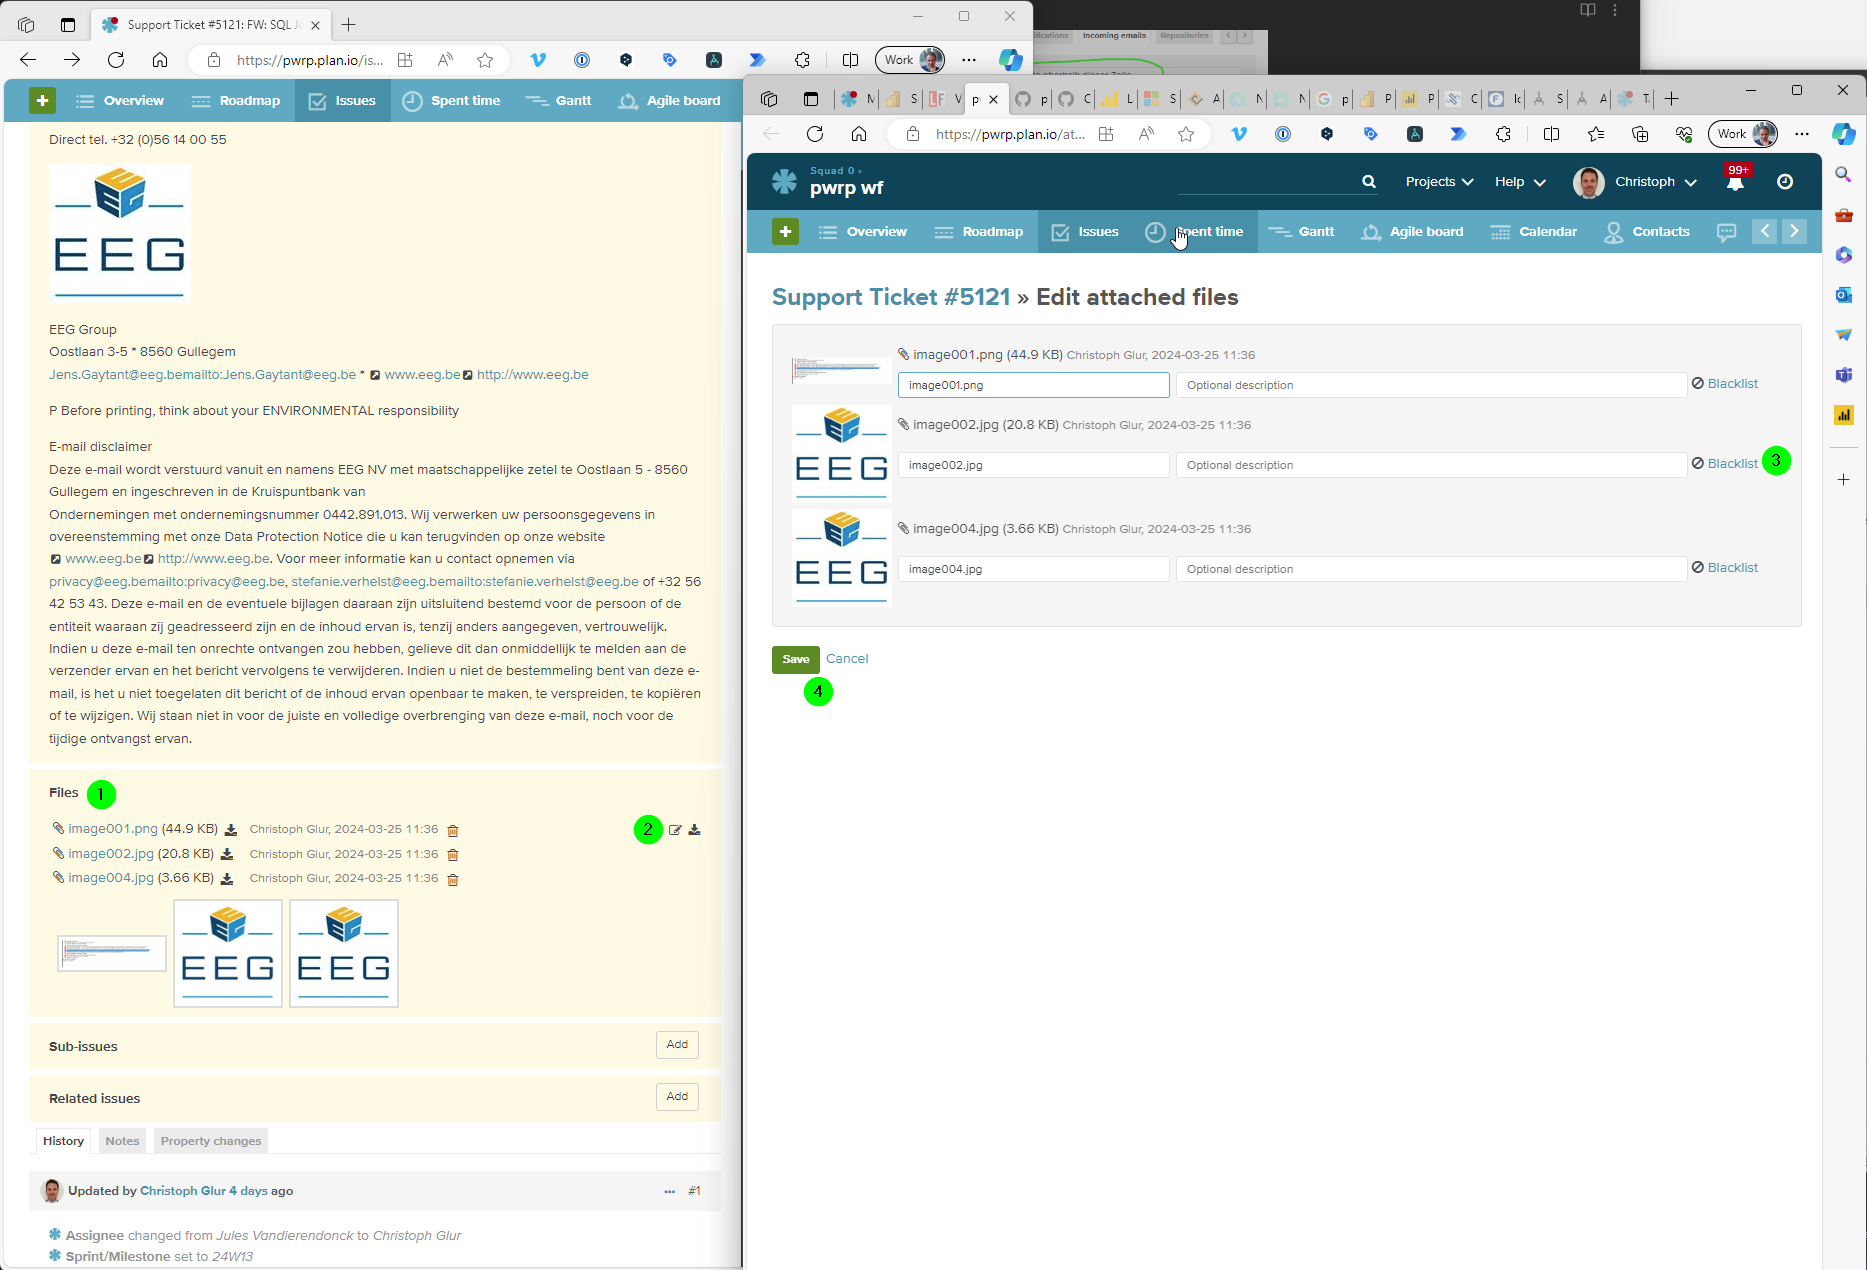Download image004.jpg using its download icon
The height and width of the screenshot is (1270, 1867).
(x=227, y=878)
